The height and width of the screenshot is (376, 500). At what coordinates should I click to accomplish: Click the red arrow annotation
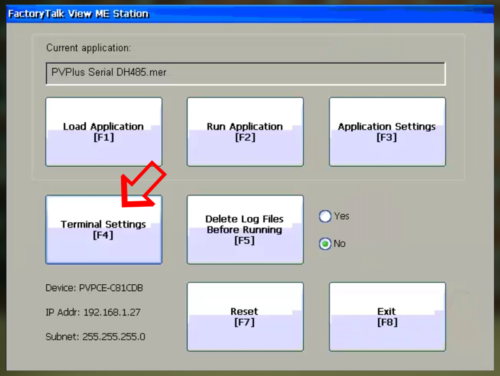[142, 185]
